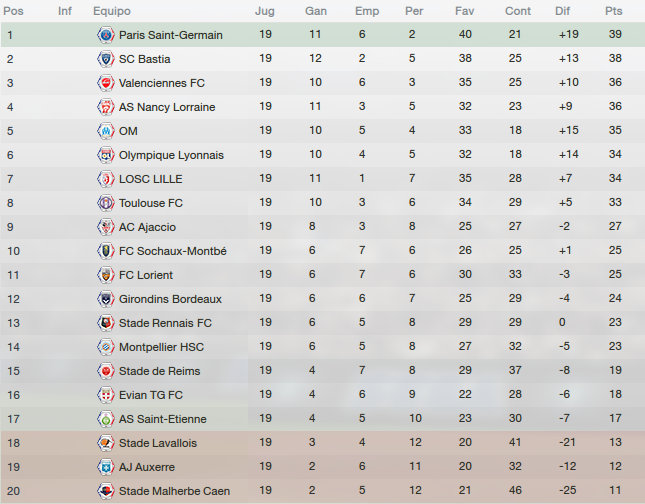
Task: Select the Stade Lavallois relegation row
Action: [x=322, y=443]
